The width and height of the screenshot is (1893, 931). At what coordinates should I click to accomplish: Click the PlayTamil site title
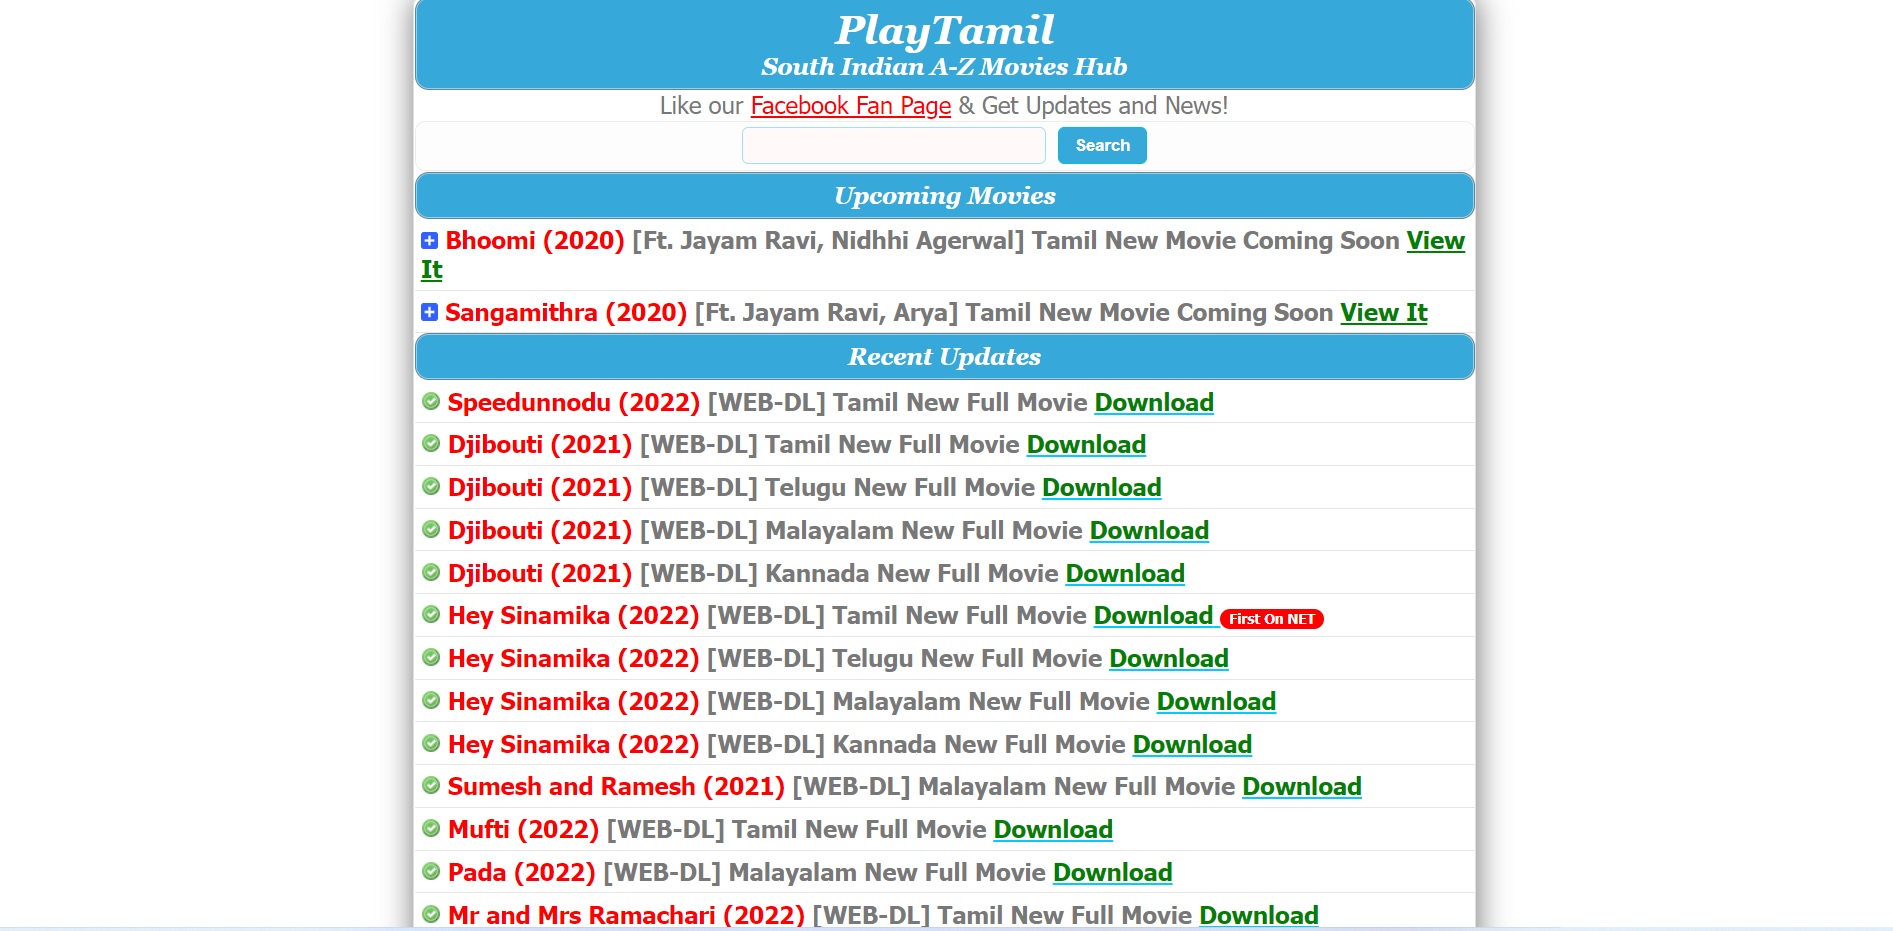tap(945, 30)
